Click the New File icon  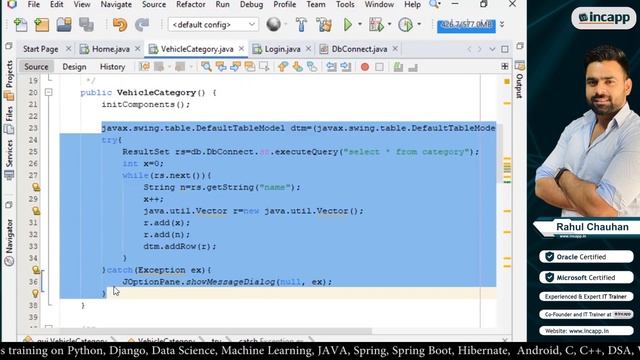[x=20, y=24]
